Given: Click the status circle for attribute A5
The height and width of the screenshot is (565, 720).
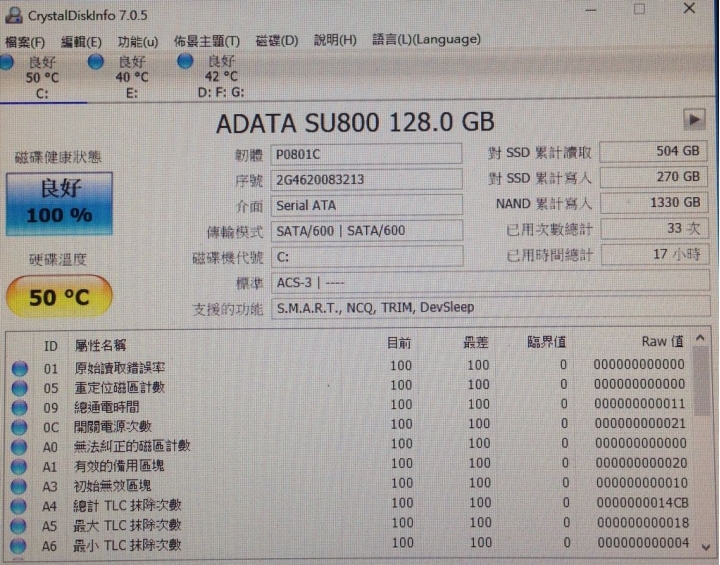Looking at the screenshot, I should click(18, 526).
